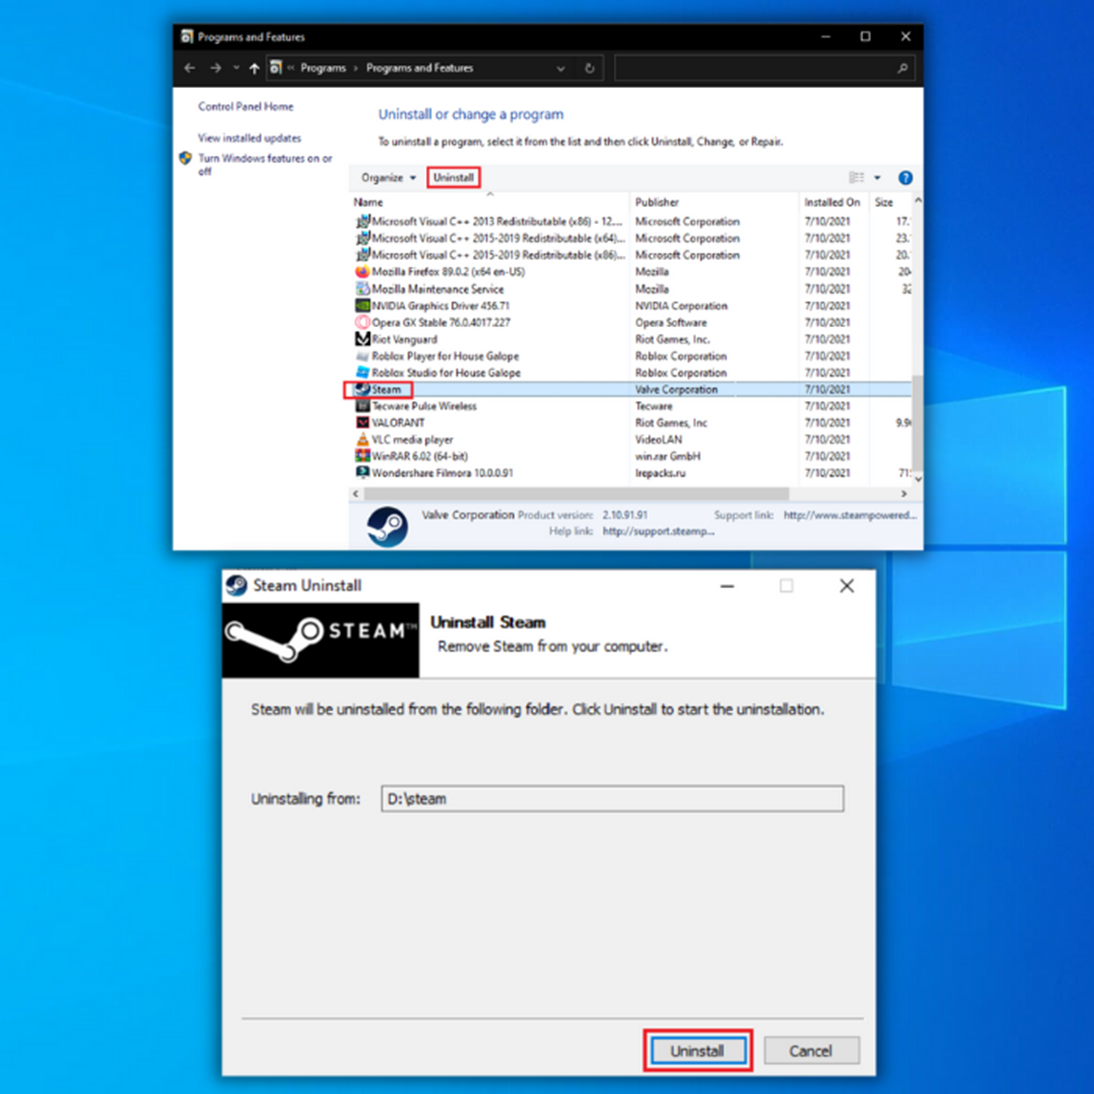Click the Refresh address bar icon
The height and width of the screenshot is (1094, 1094).
(x=590, y=68)
